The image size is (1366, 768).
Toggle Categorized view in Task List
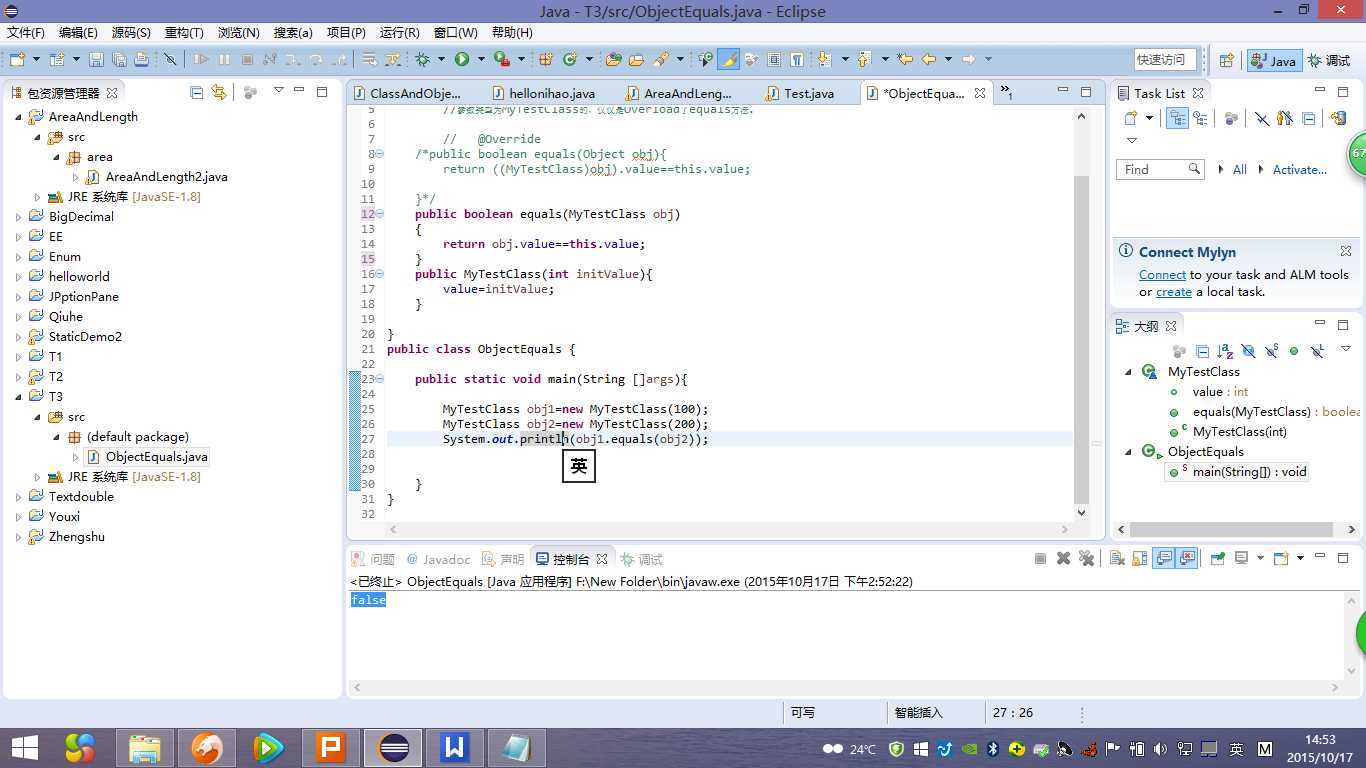pyautogui.click(x=1177, y=118)
